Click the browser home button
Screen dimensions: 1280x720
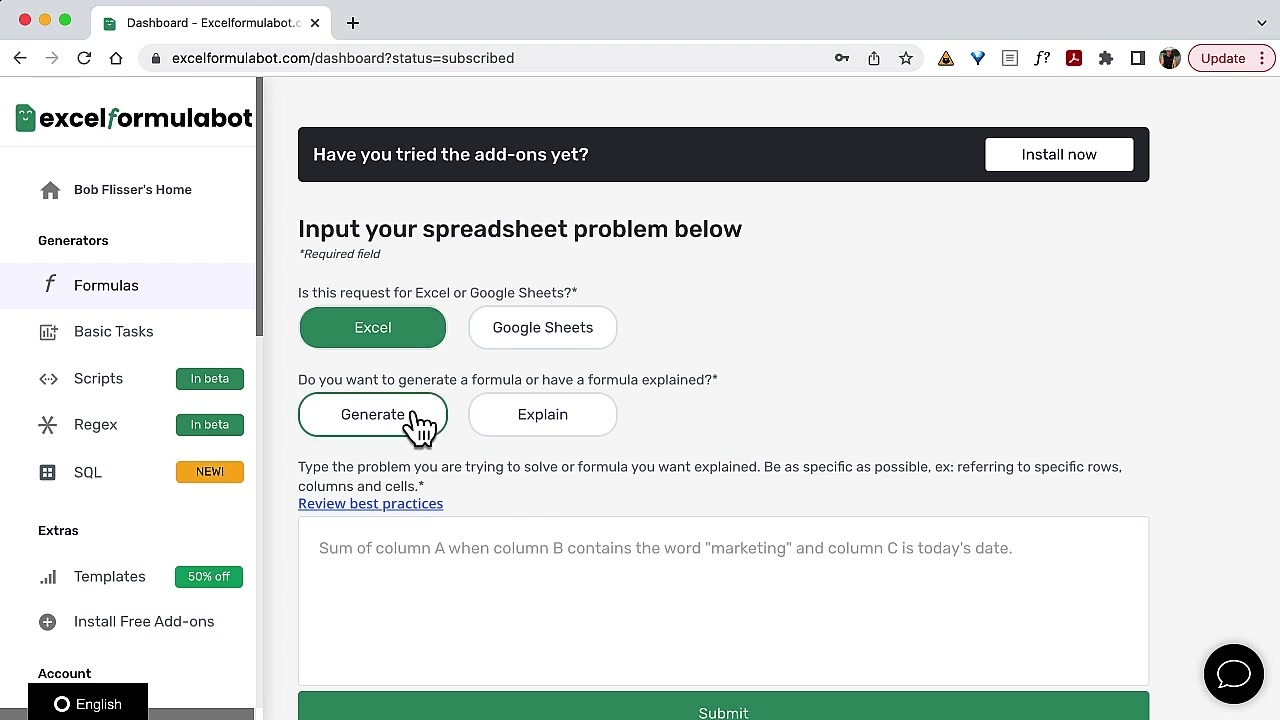[x=116, y=58]
